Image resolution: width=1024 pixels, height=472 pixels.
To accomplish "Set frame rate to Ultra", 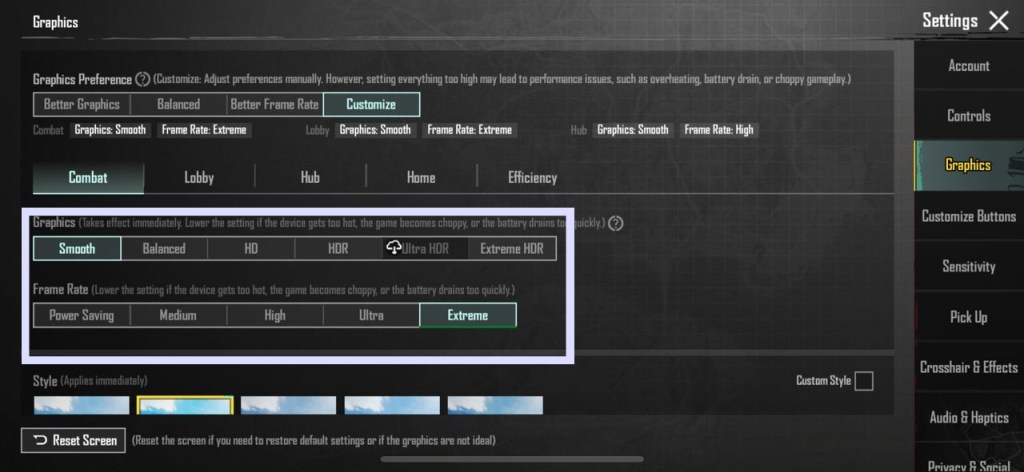I will tap(371, 315).
